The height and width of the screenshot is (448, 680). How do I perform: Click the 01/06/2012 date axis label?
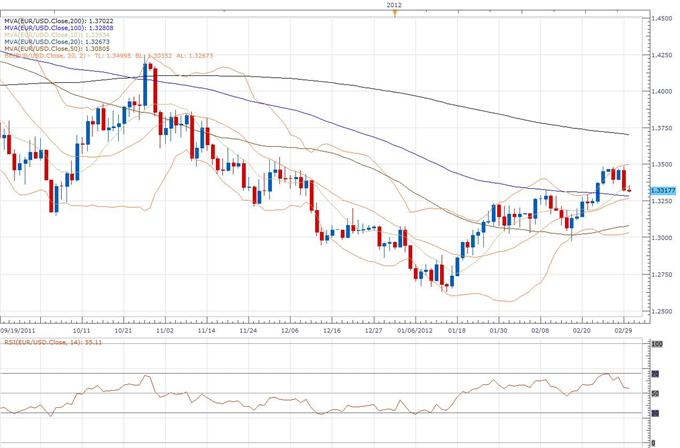pos(414,328)
